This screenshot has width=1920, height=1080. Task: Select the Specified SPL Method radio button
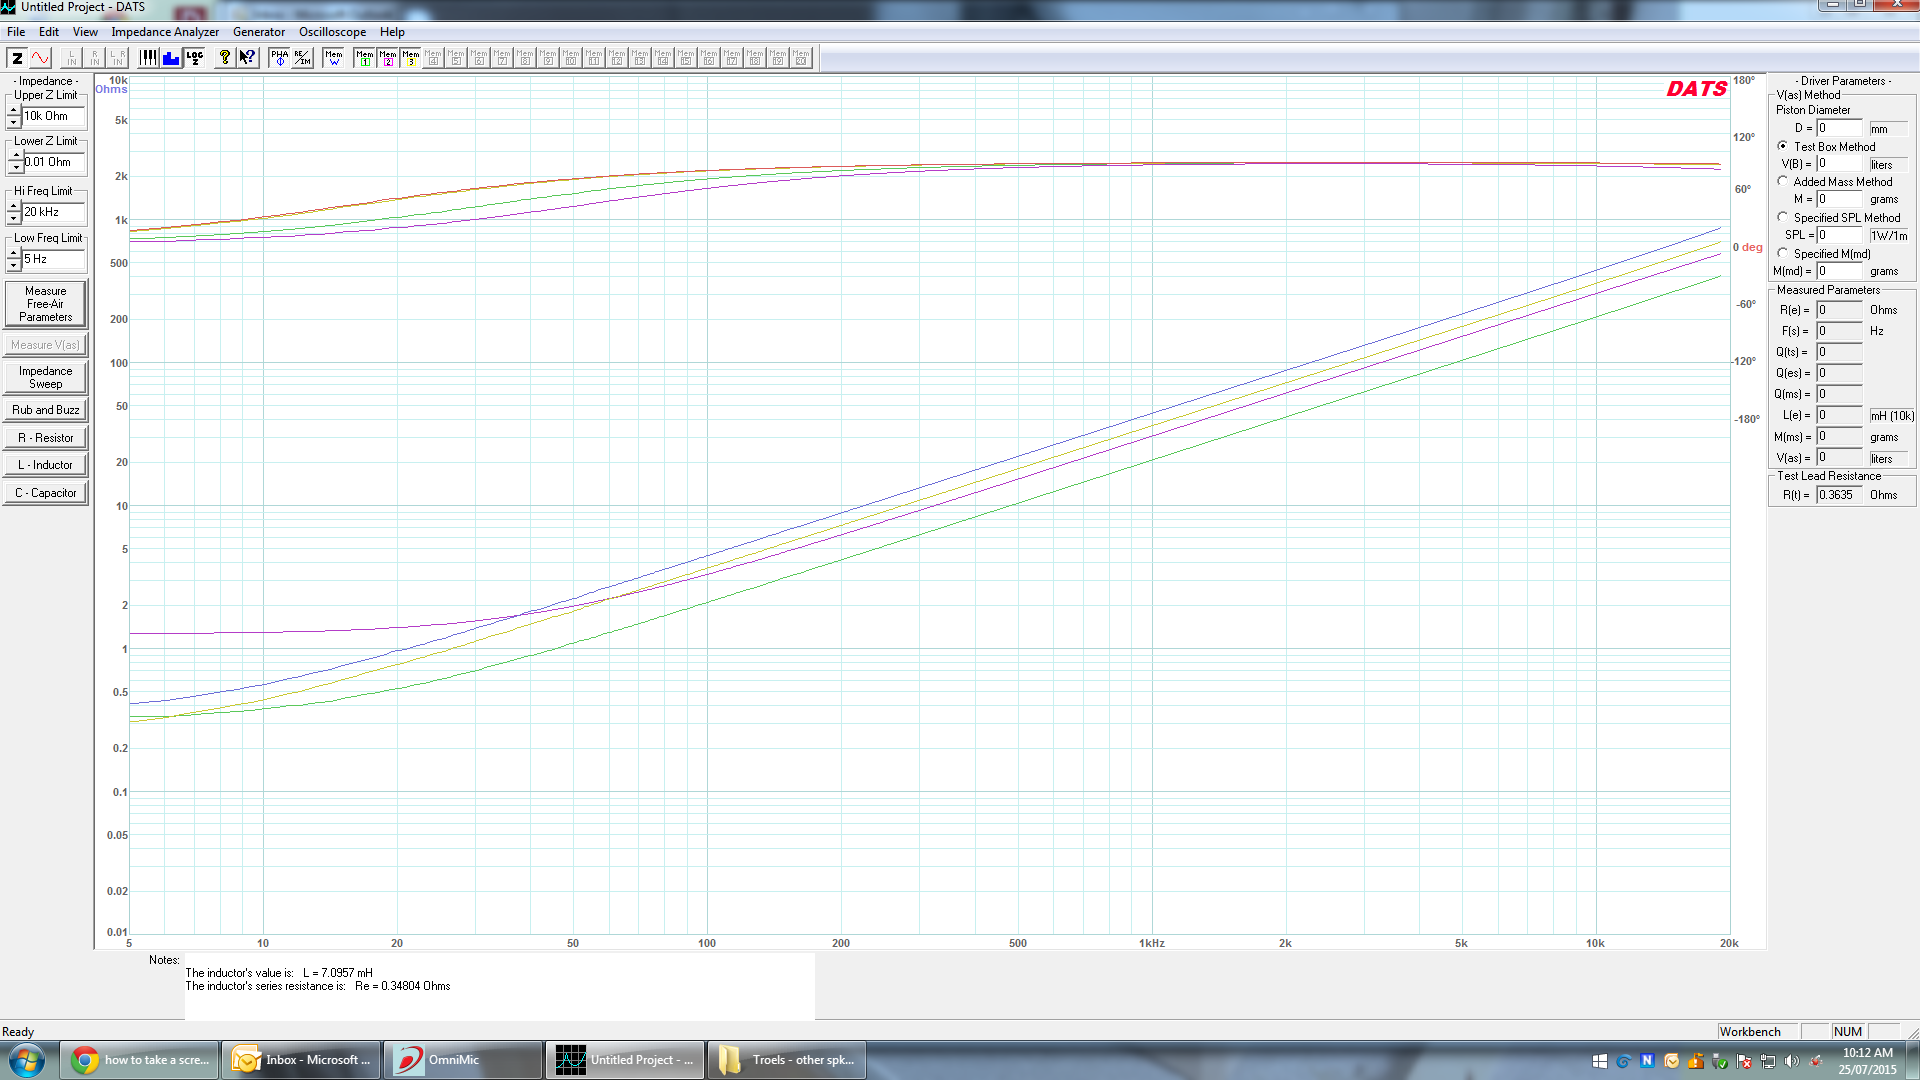[1783, 217]
